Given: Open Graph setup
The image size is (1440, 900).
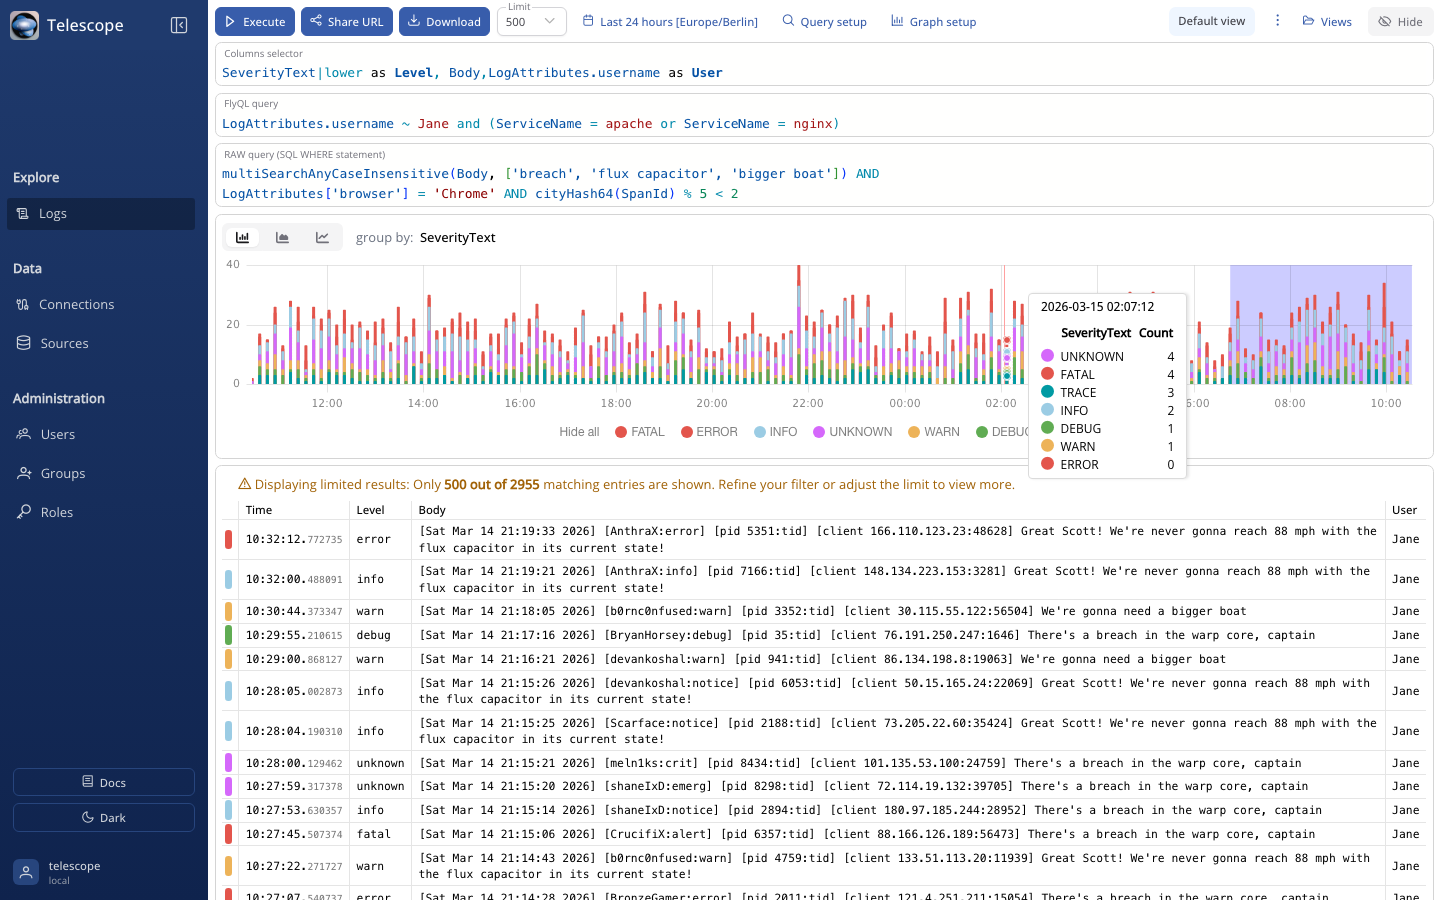Looking at the screenshot, I should pos(933,21).
